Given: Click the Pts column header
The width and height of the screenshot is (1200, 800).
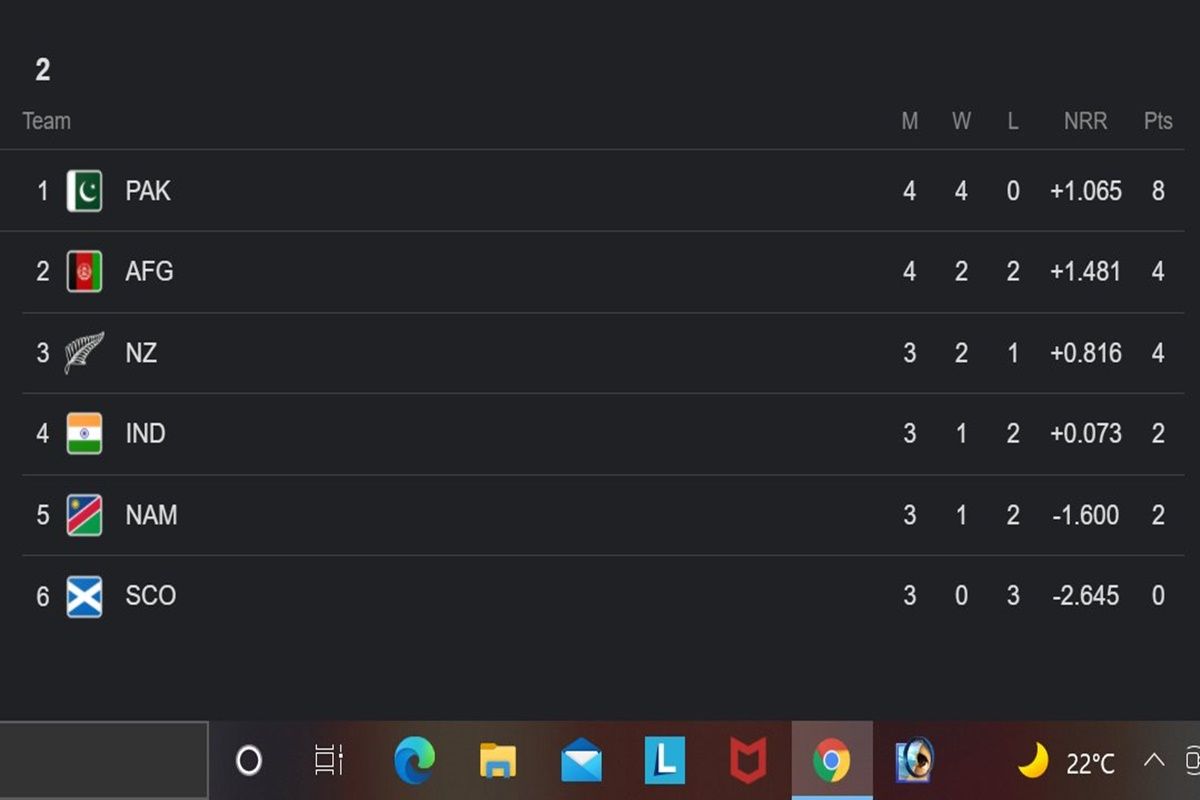Looking at the screenshot, I should point(1157,121).
